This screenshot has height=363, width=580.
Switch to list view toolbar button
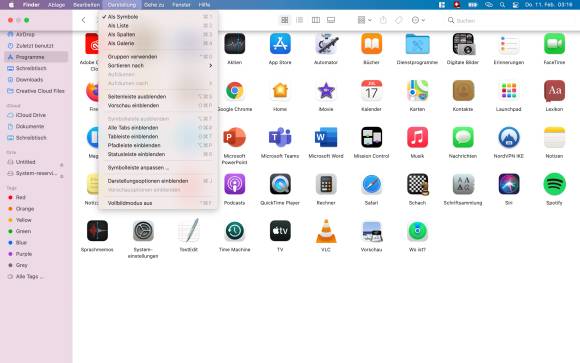pyautogui.click(x=300, y=20)
